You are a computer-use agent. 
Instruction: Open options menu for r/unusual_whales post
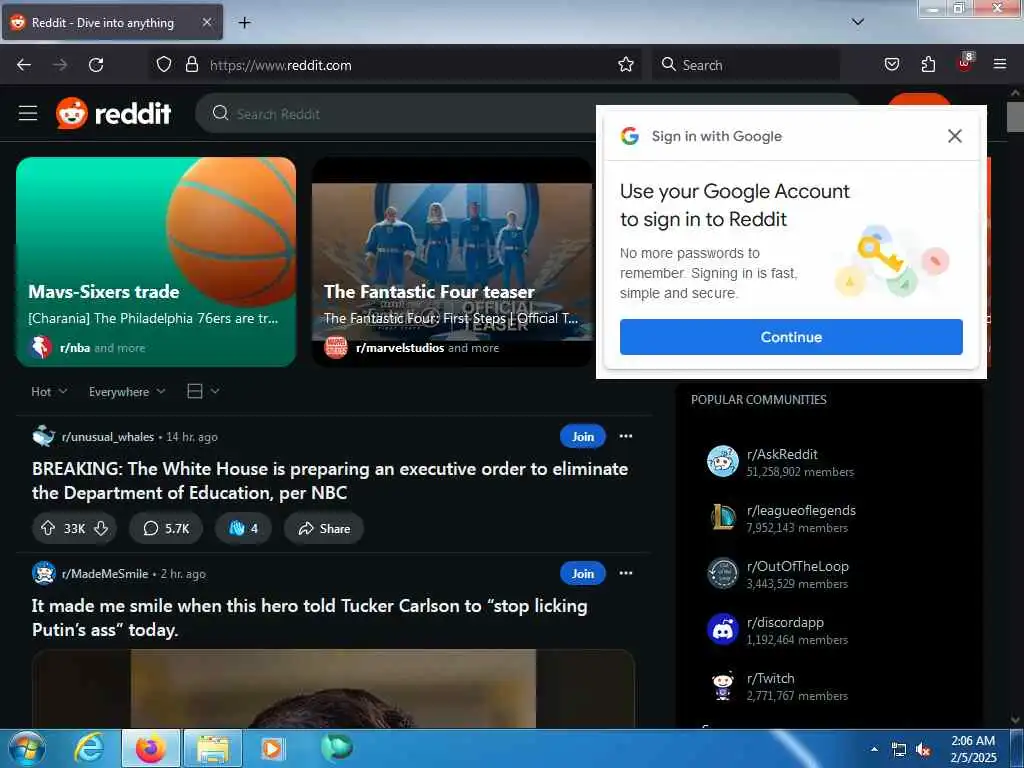click(626, 436)
